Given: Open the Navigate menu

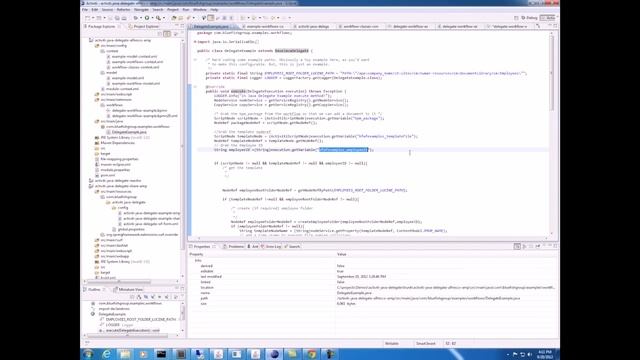Looking at the screenshot, I should point(141,9).
